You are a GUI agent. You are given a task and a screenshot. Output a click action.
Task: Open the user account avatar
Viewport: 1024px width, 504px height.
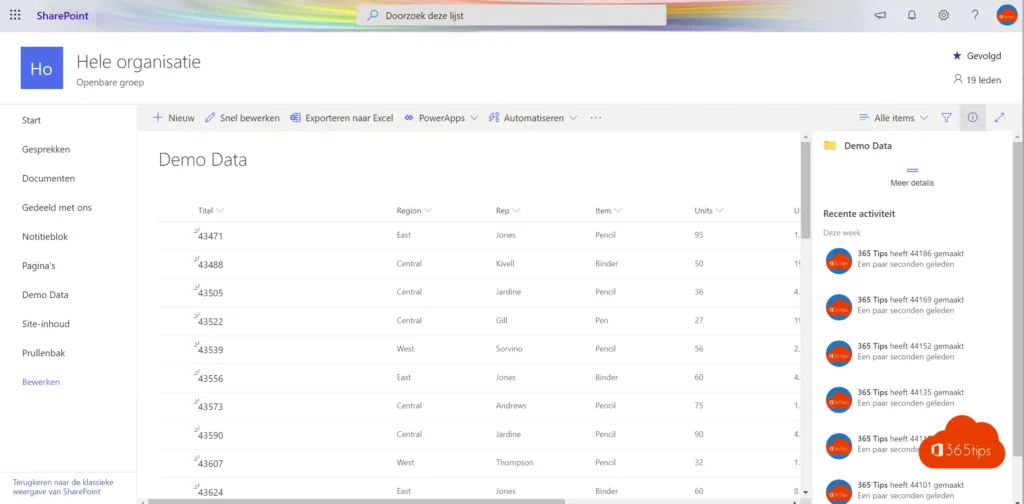tap(1007, 16)
